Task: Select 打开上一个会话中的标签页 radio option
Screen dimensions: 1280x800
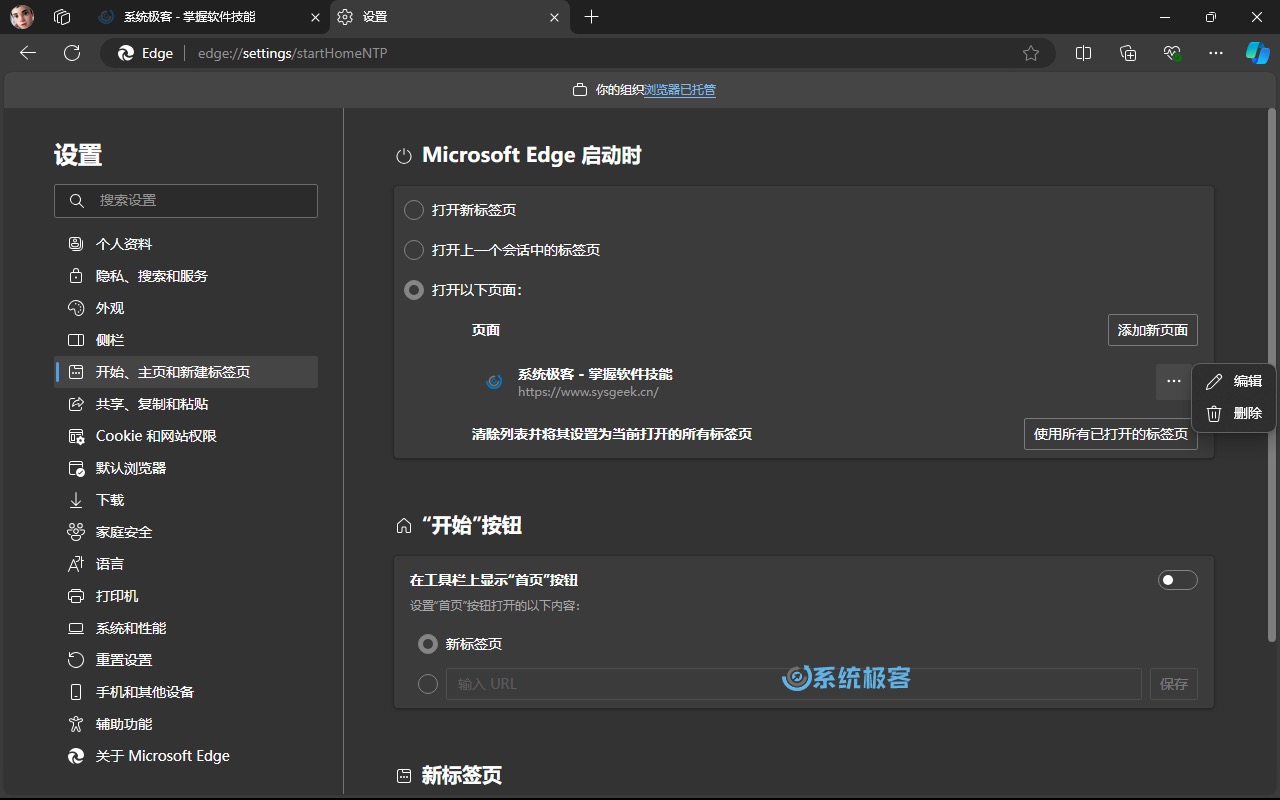Action: 414,250
